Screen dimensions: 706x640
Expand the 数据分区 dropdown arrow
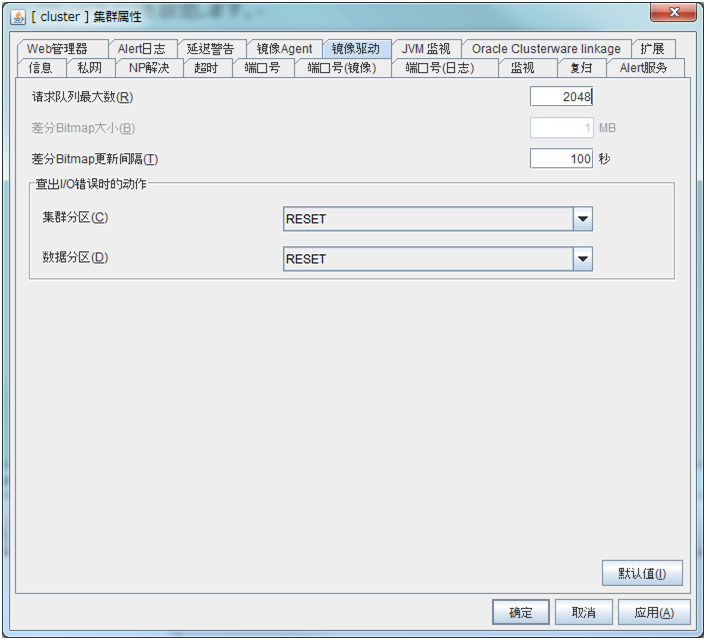[x=583, y=259]
